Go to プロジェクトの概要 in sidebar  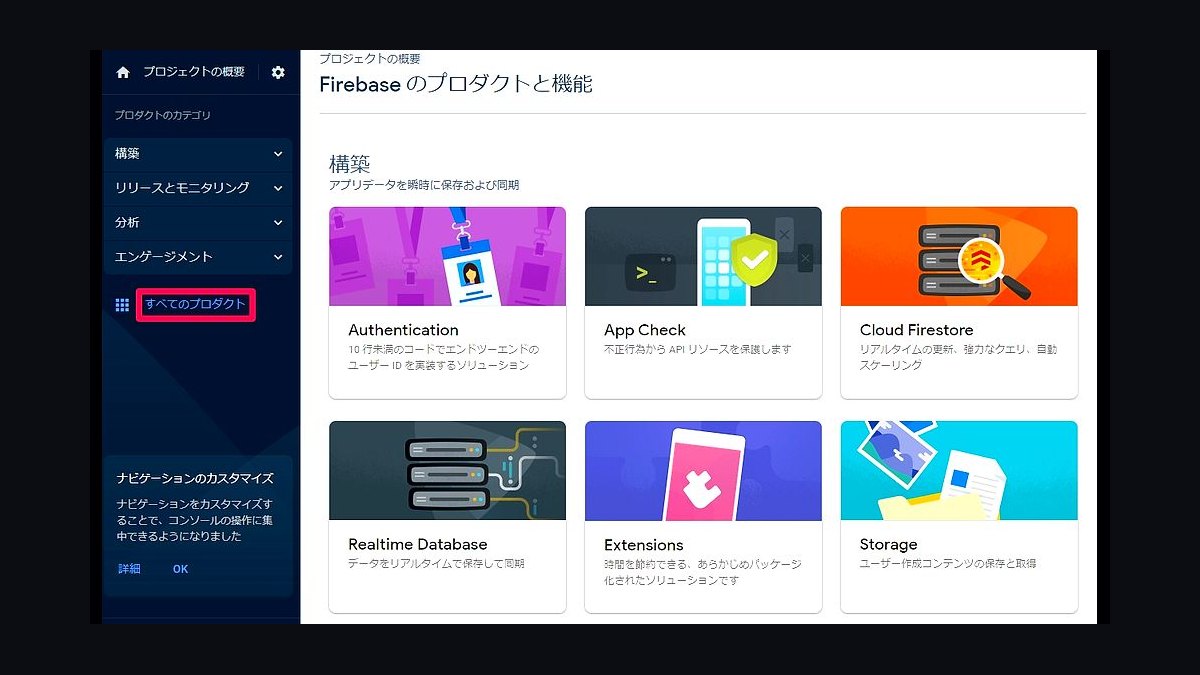[193, 72]
